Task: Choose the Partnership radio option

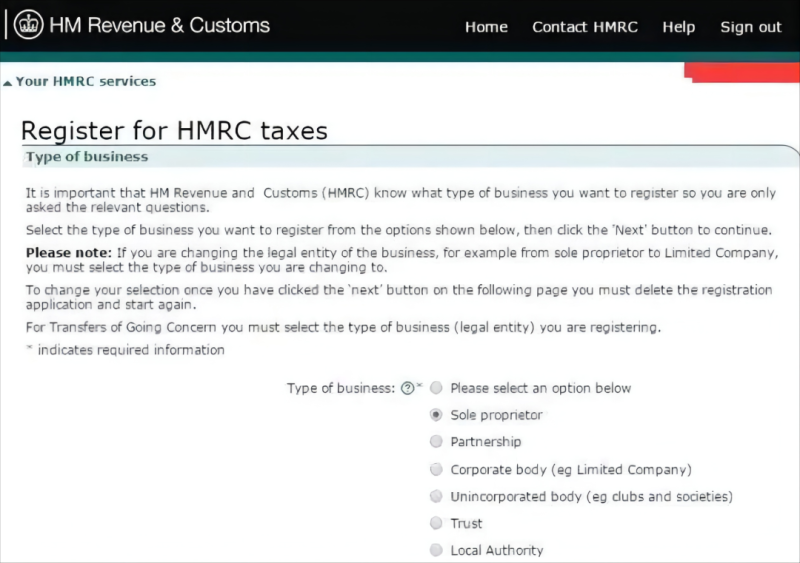Action: [436, 441]
